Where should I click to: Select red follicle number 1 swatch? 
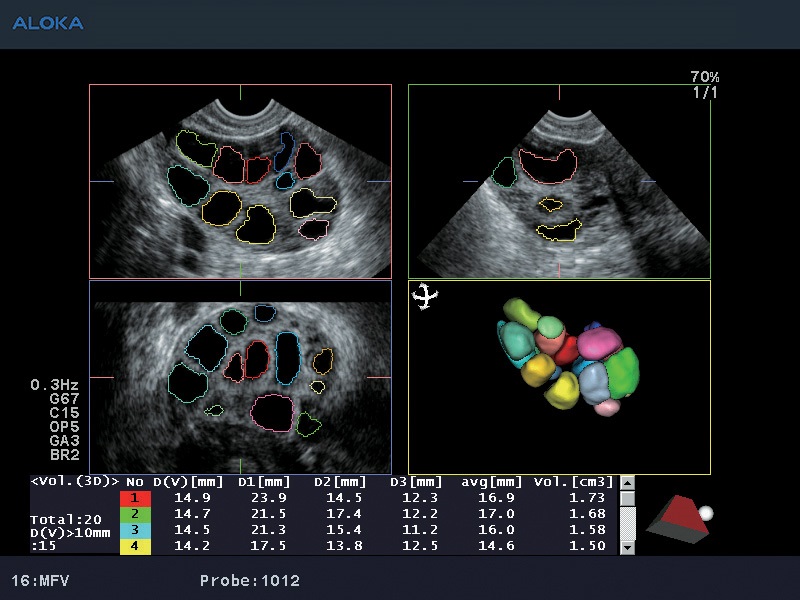[134, 498]
